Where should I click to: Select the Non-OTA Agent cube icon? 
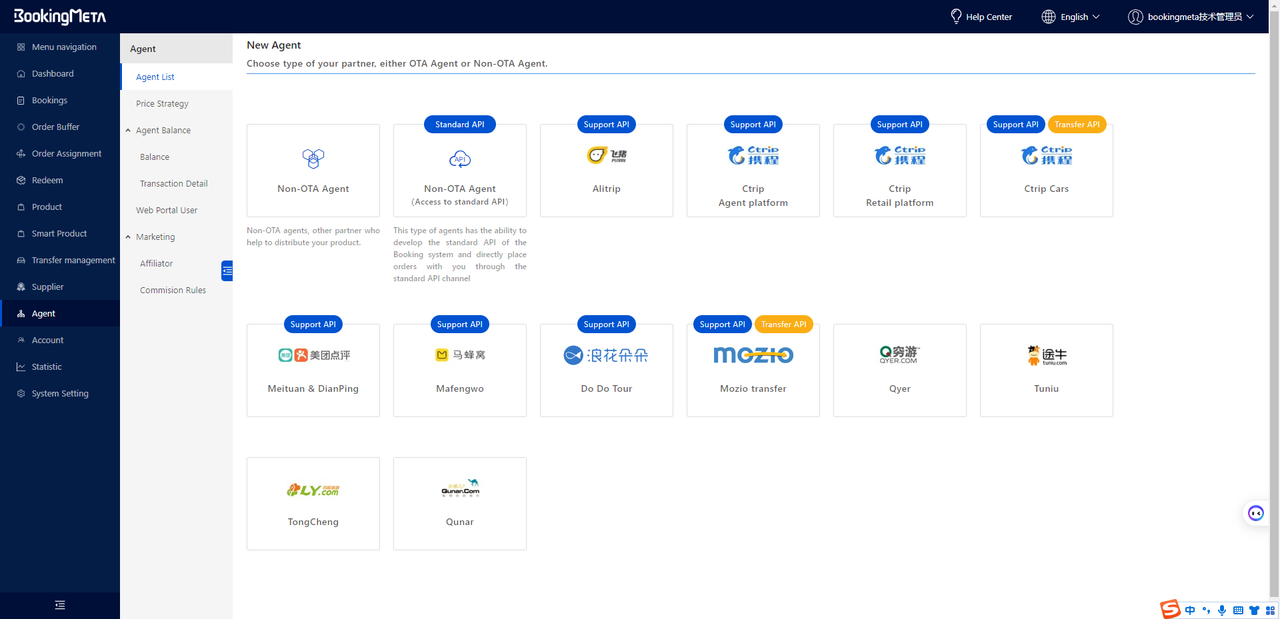[313, 158]
